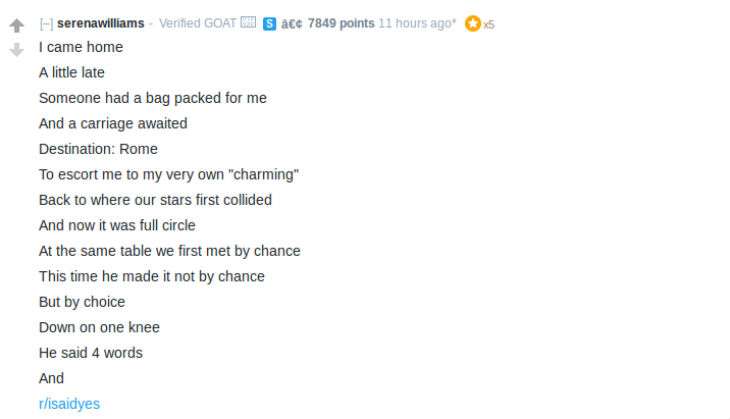Click the "He said 4 words" line
This screenshot has height=419, width=730.
(x=91, y=353)
